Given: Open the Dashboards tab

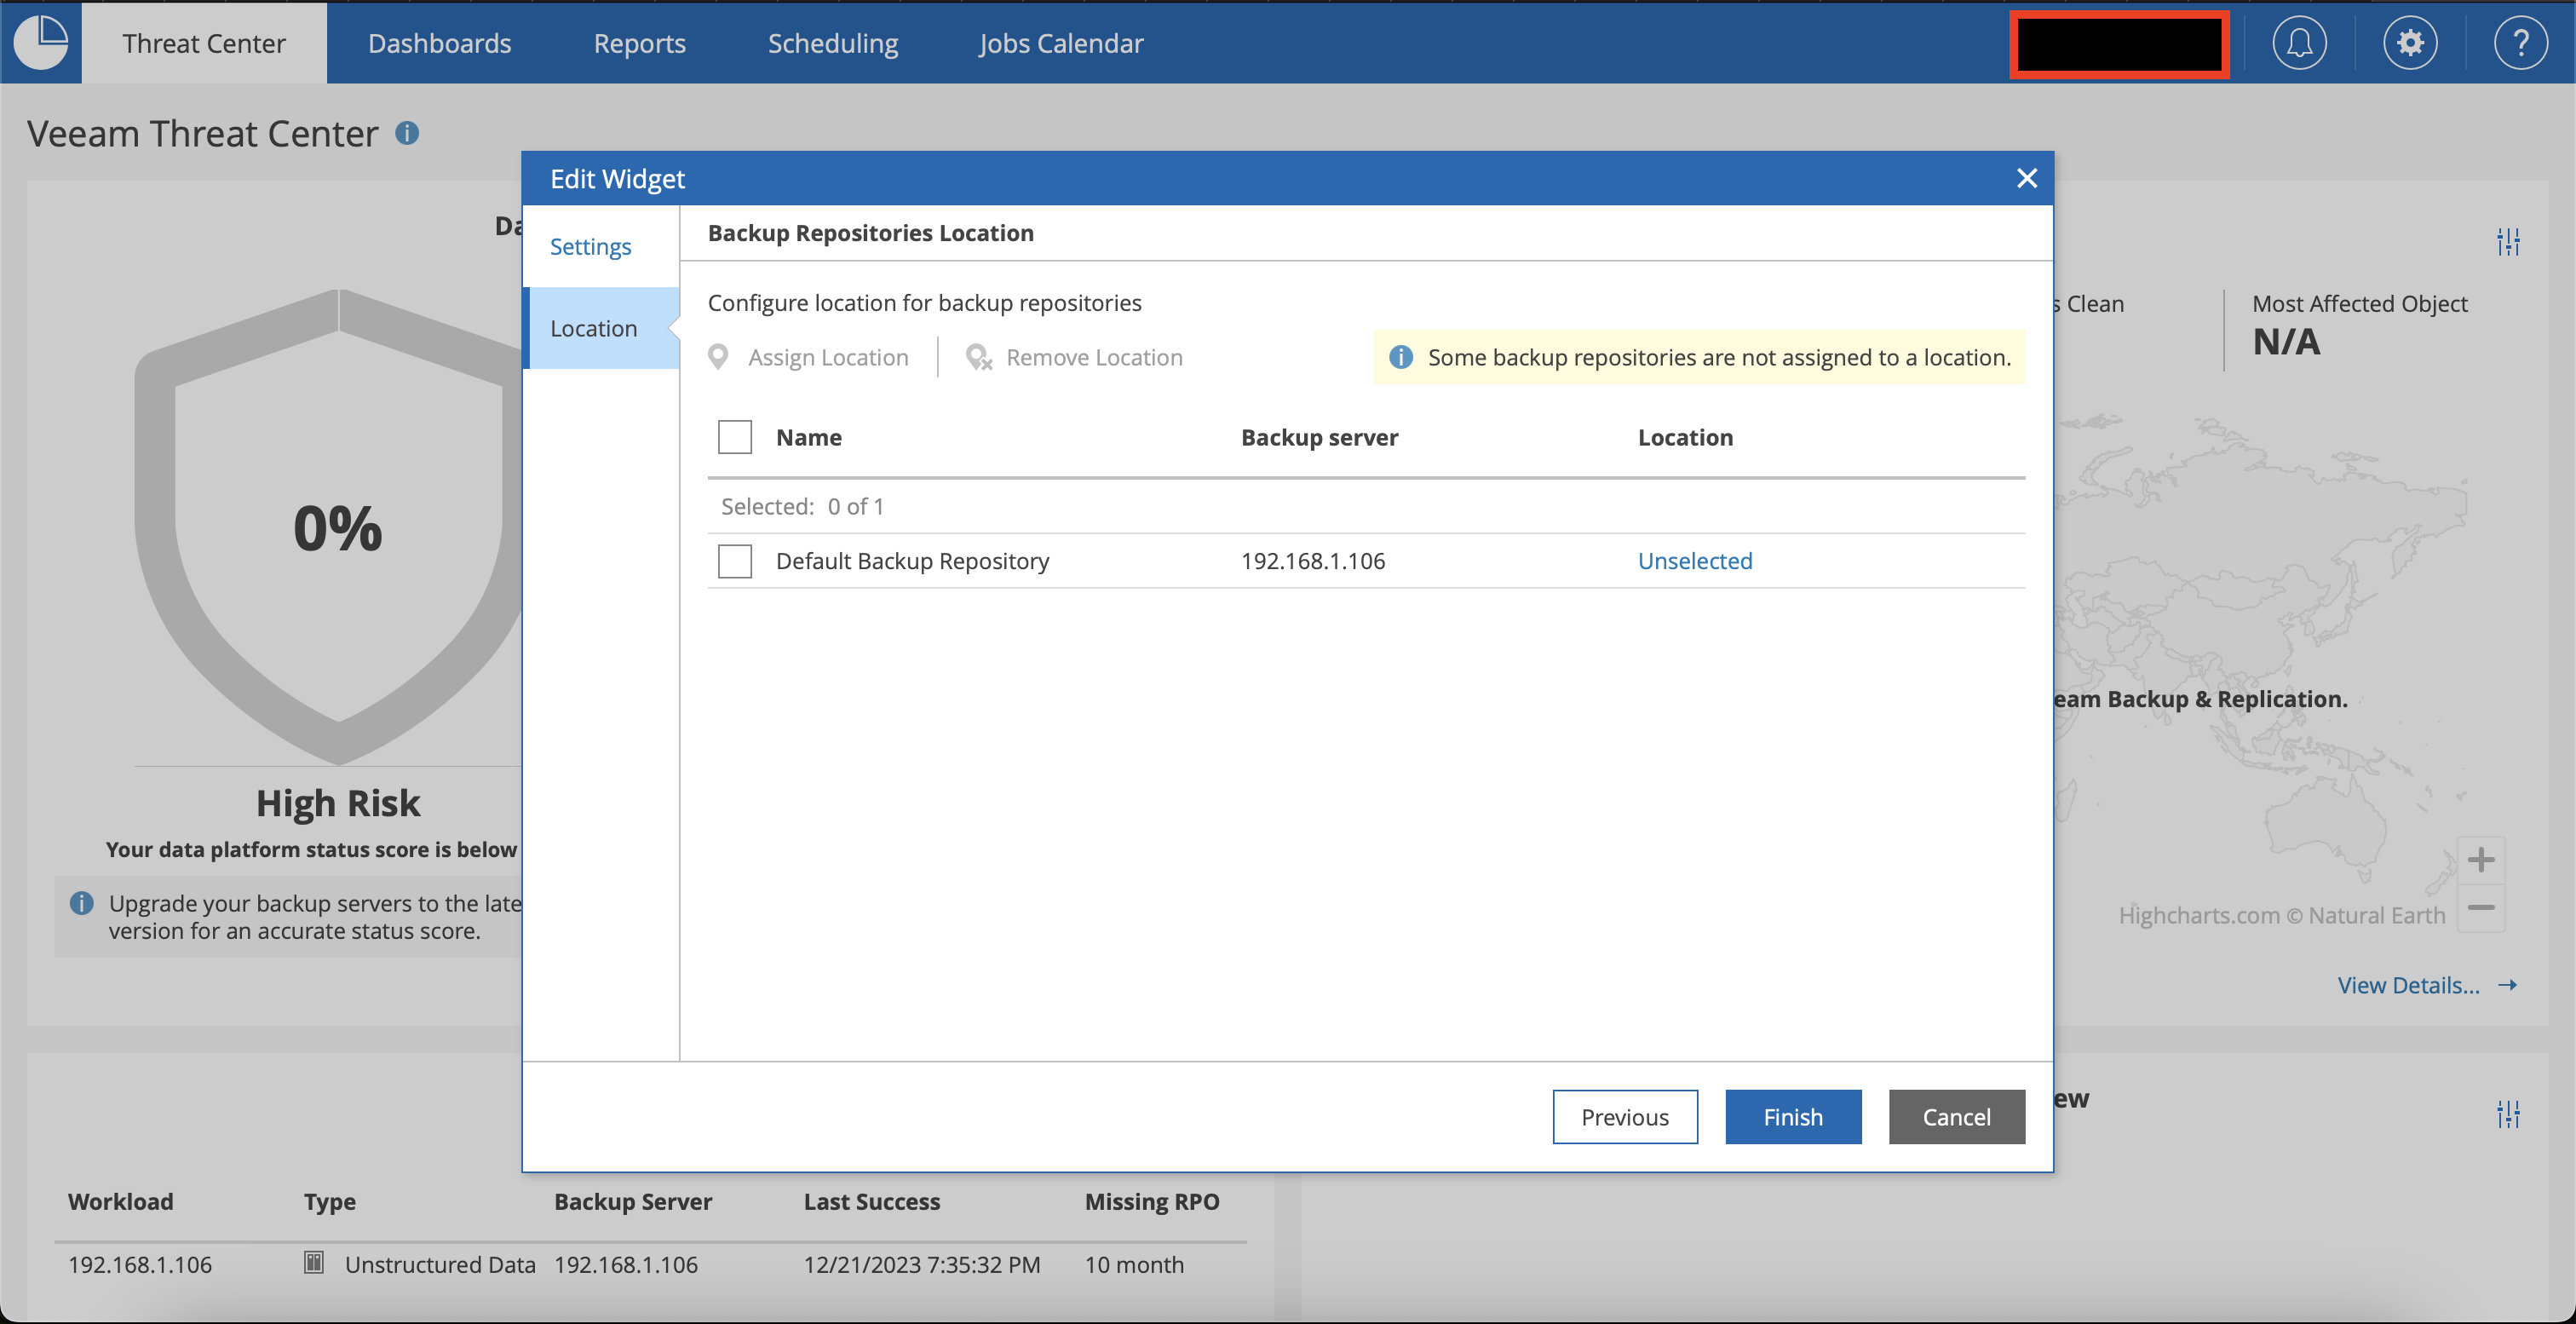Looking at the screenshot, I should point(439,43).
